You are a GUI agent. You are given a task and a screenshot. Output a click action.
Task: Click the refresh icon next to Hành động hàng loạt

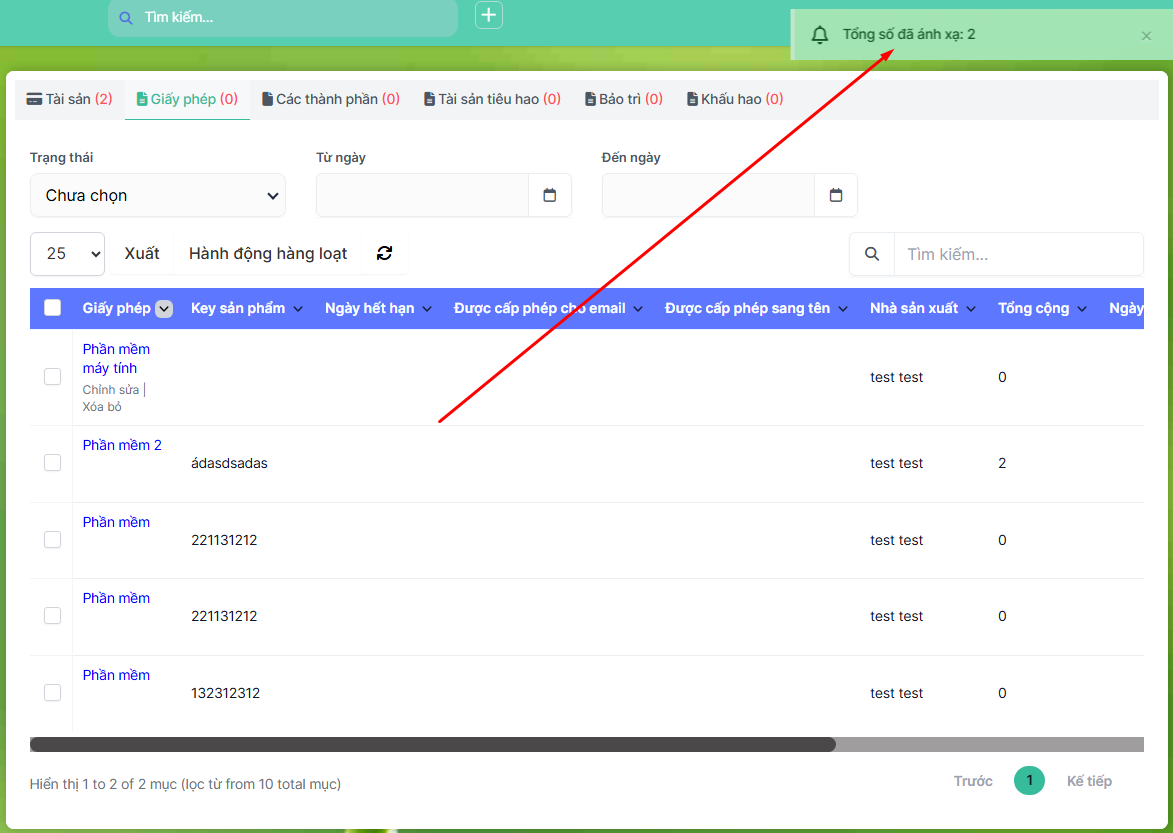click(x=384, y=254)
